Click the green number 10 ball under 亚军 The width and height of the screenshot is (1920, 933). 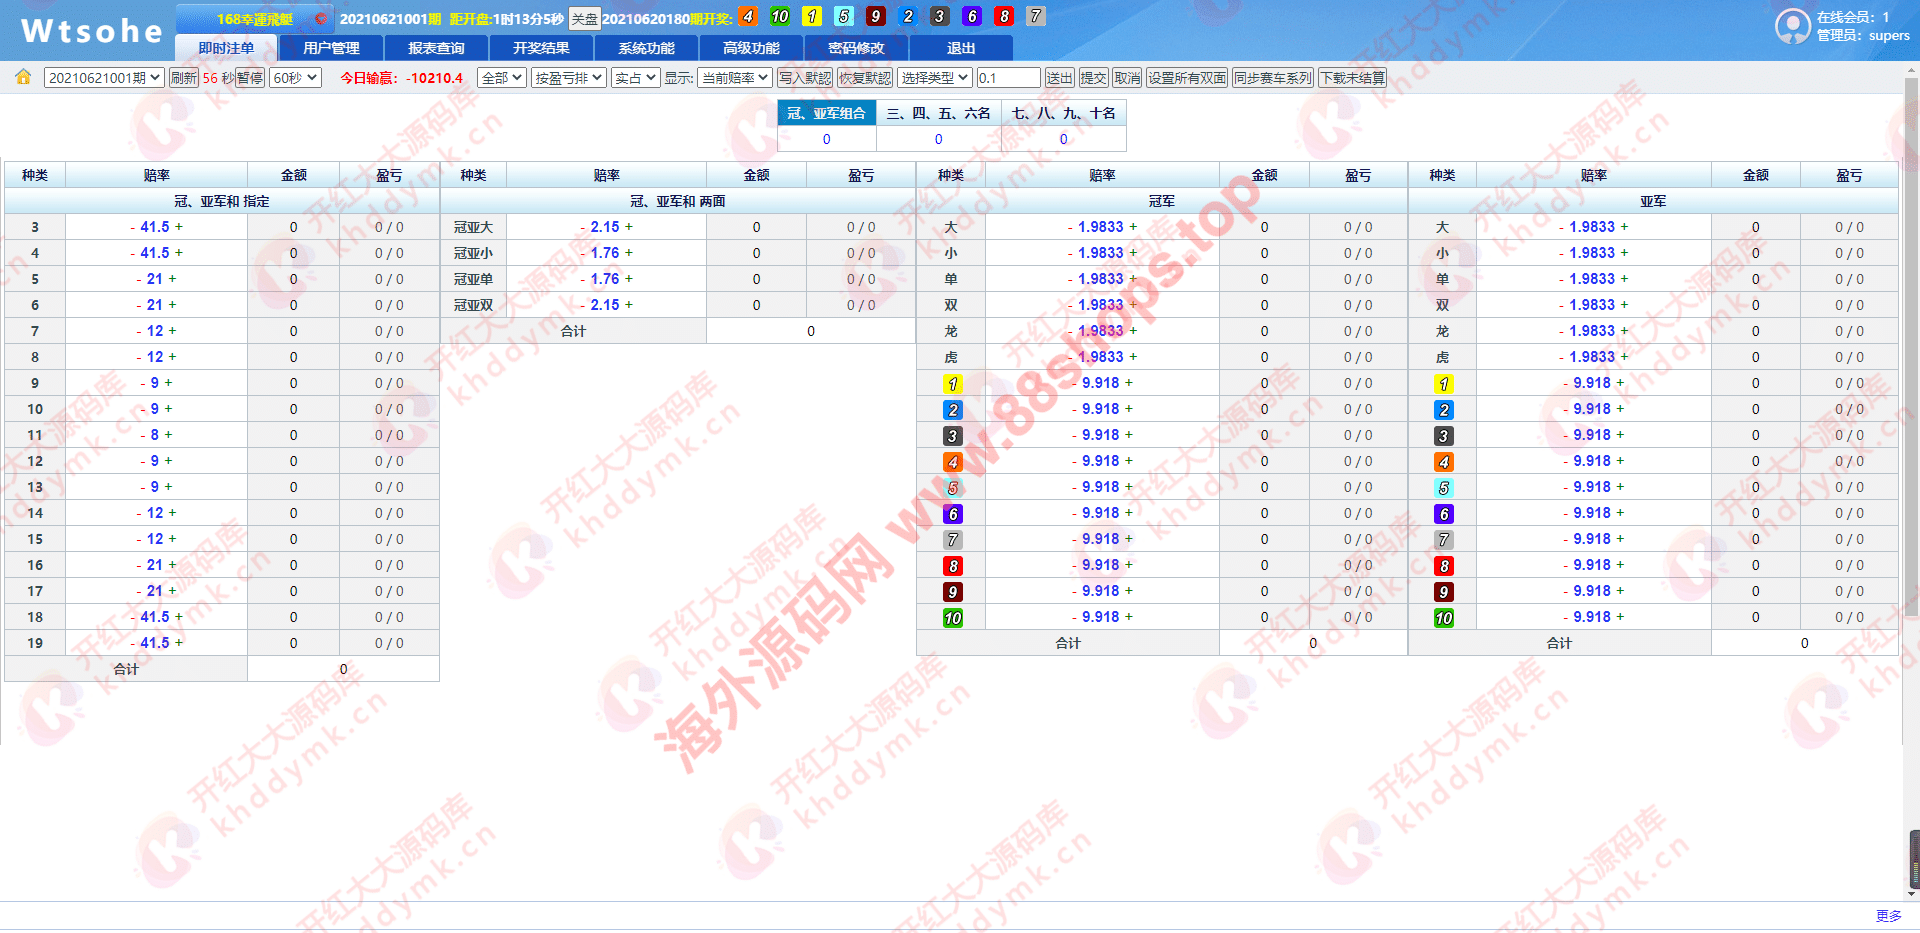click(x=1443, y=618)
